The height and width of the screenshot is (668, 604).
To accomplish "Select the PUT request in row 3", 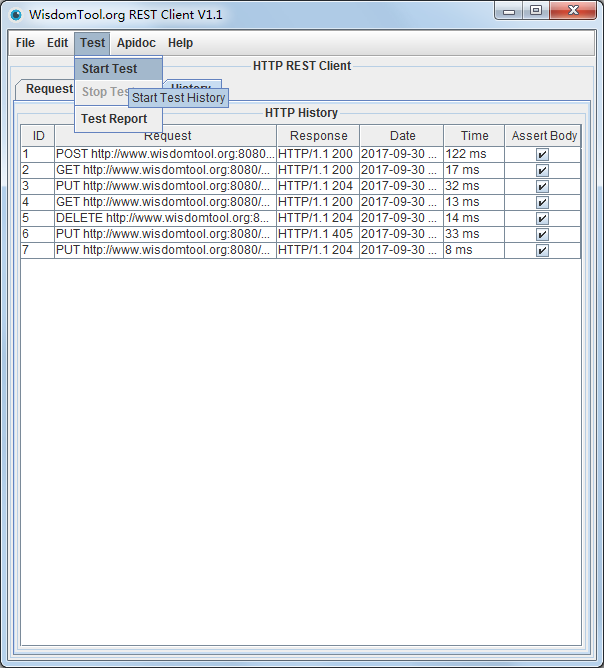I will click(x=165, y=186).
